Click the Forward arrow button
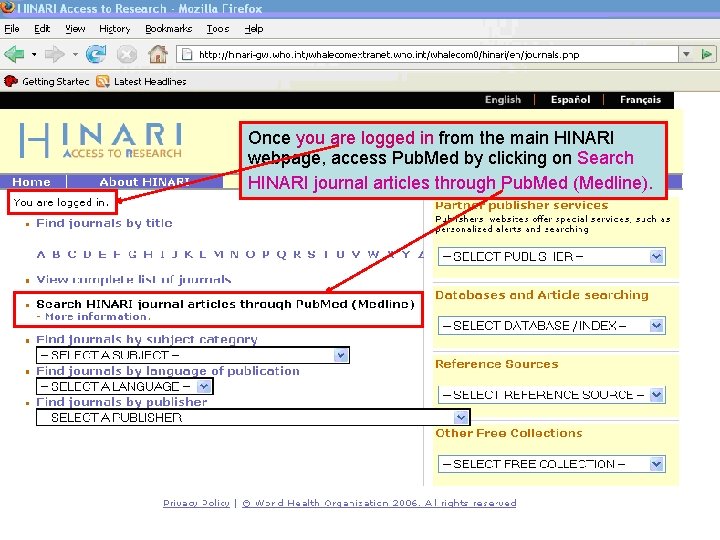The height and width of the screenshot is (540, 720). 55,54
